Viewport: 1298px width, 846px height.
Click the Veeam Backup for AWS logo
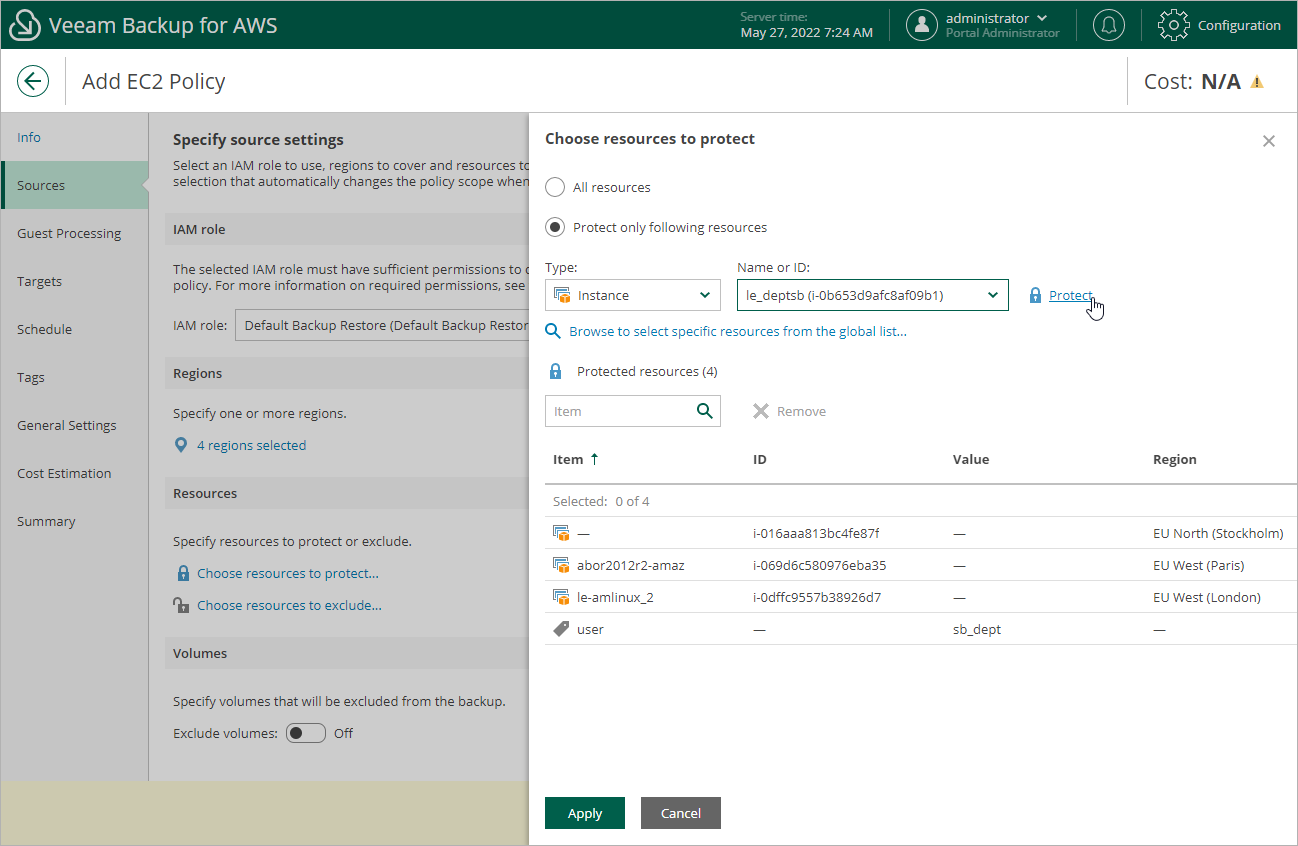[24, 25]
